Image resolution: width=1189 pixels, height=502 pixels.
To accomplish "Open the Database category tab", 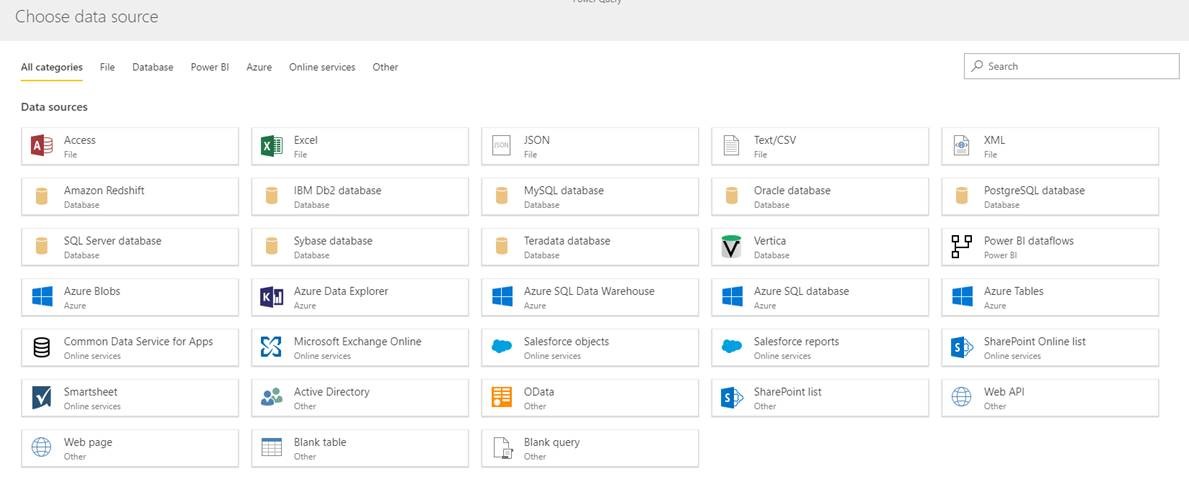I will 152,67.
